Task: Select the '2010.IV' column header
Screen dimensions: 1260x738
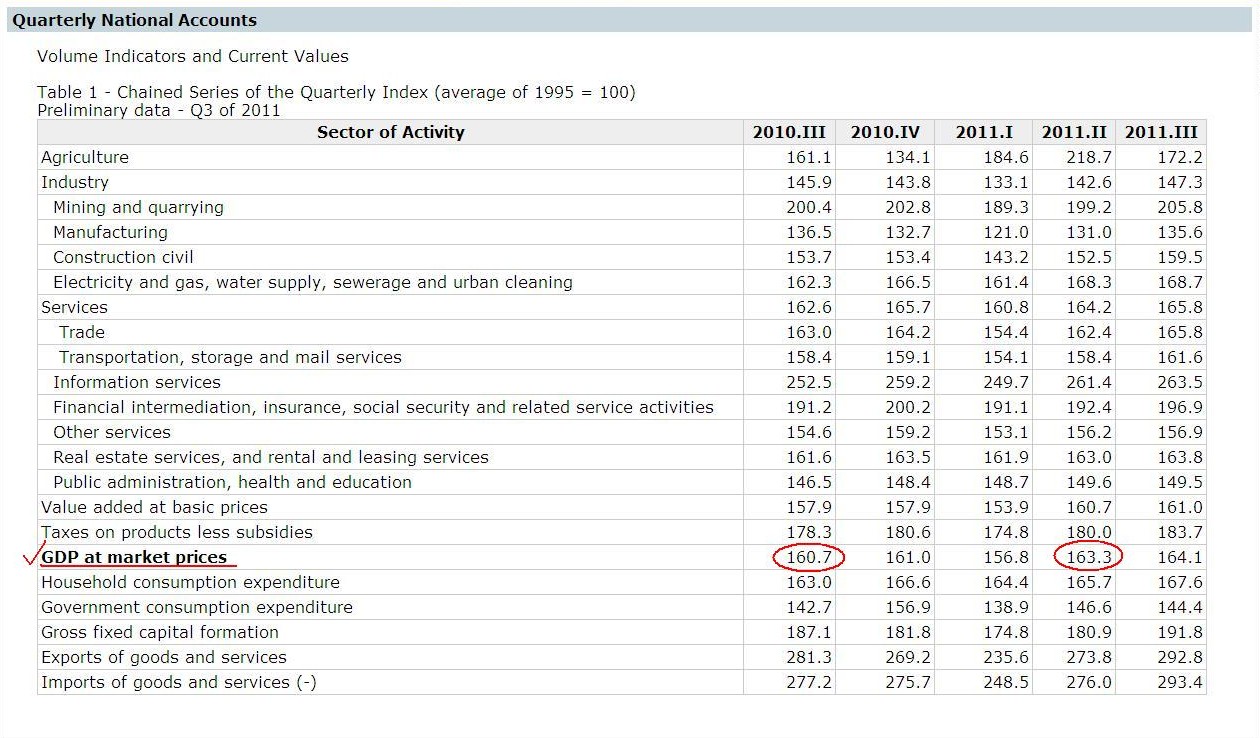Action: click(x=885, y=132)
